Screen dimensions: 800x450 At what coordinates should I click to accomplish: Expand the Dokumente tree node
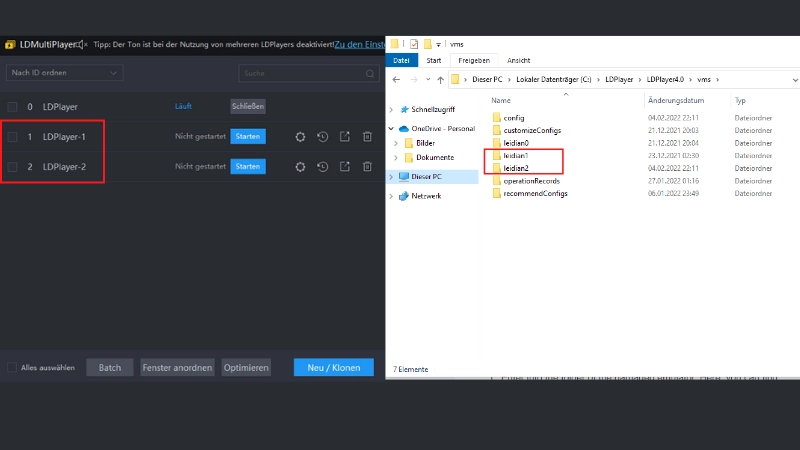[x=396, y=158]
